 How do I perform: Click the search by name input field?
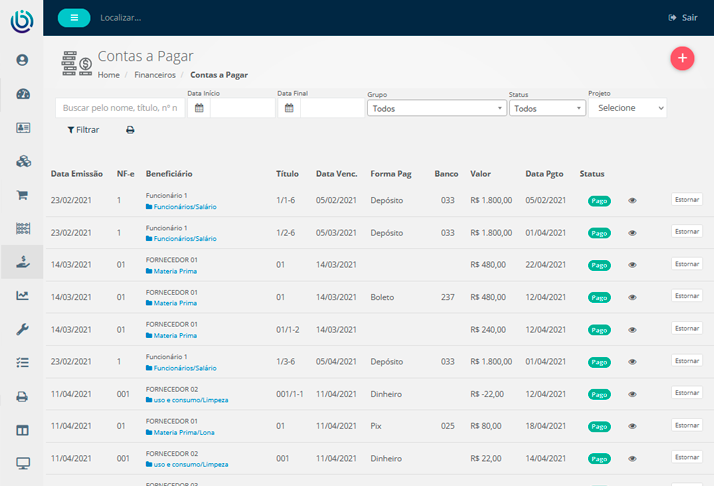tap(120, 108)
